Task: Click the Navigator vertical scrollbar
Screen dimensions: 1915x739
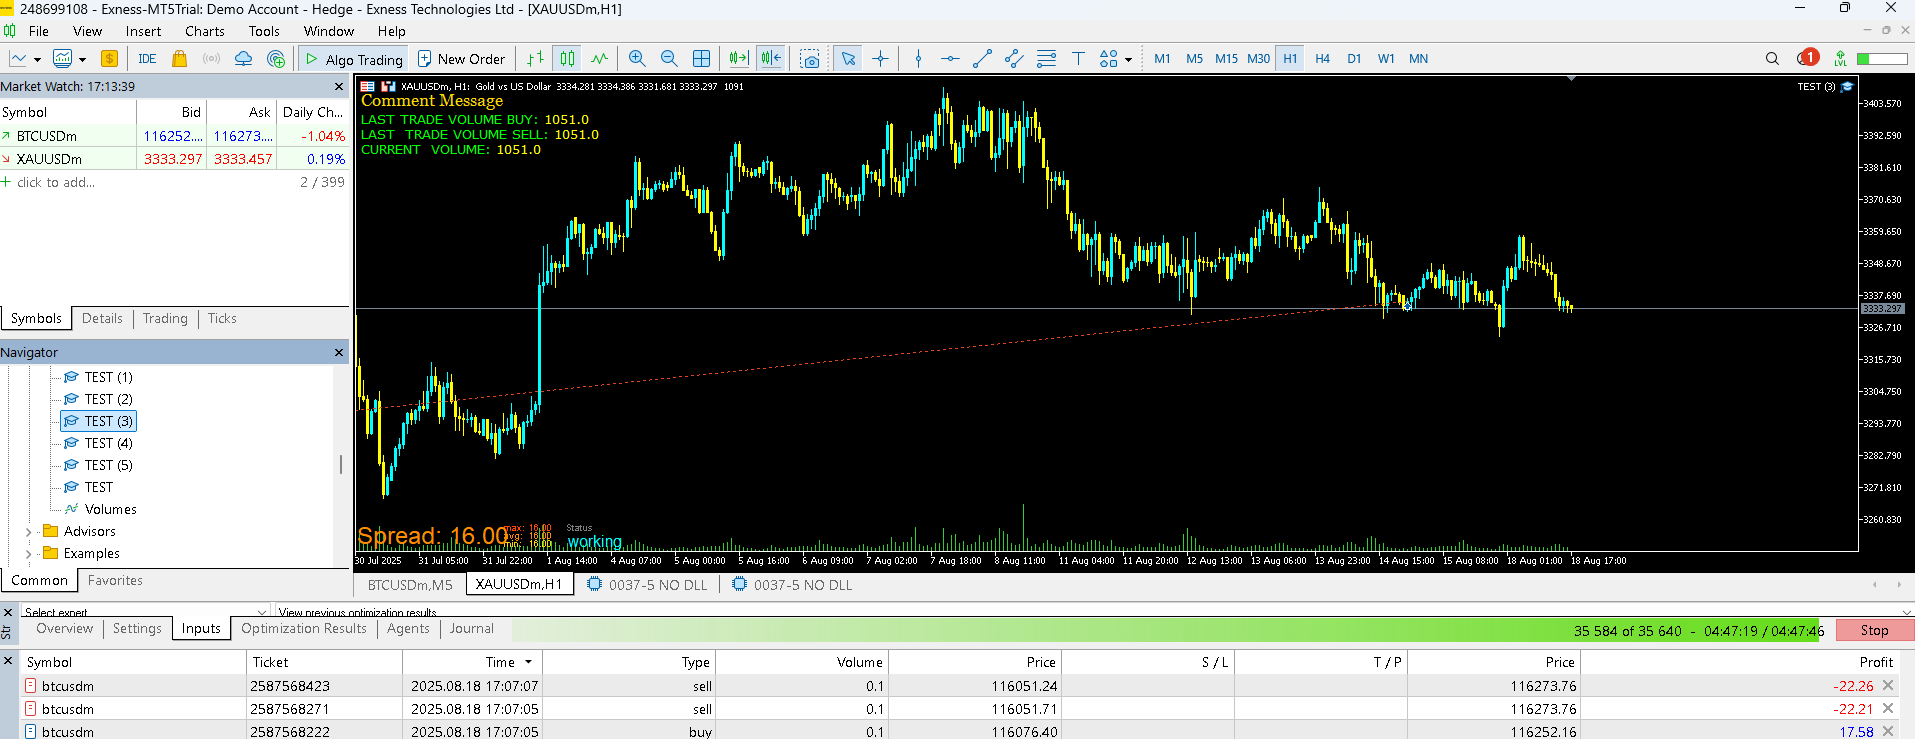Action: pyautogui.click(x=341, y=464)
